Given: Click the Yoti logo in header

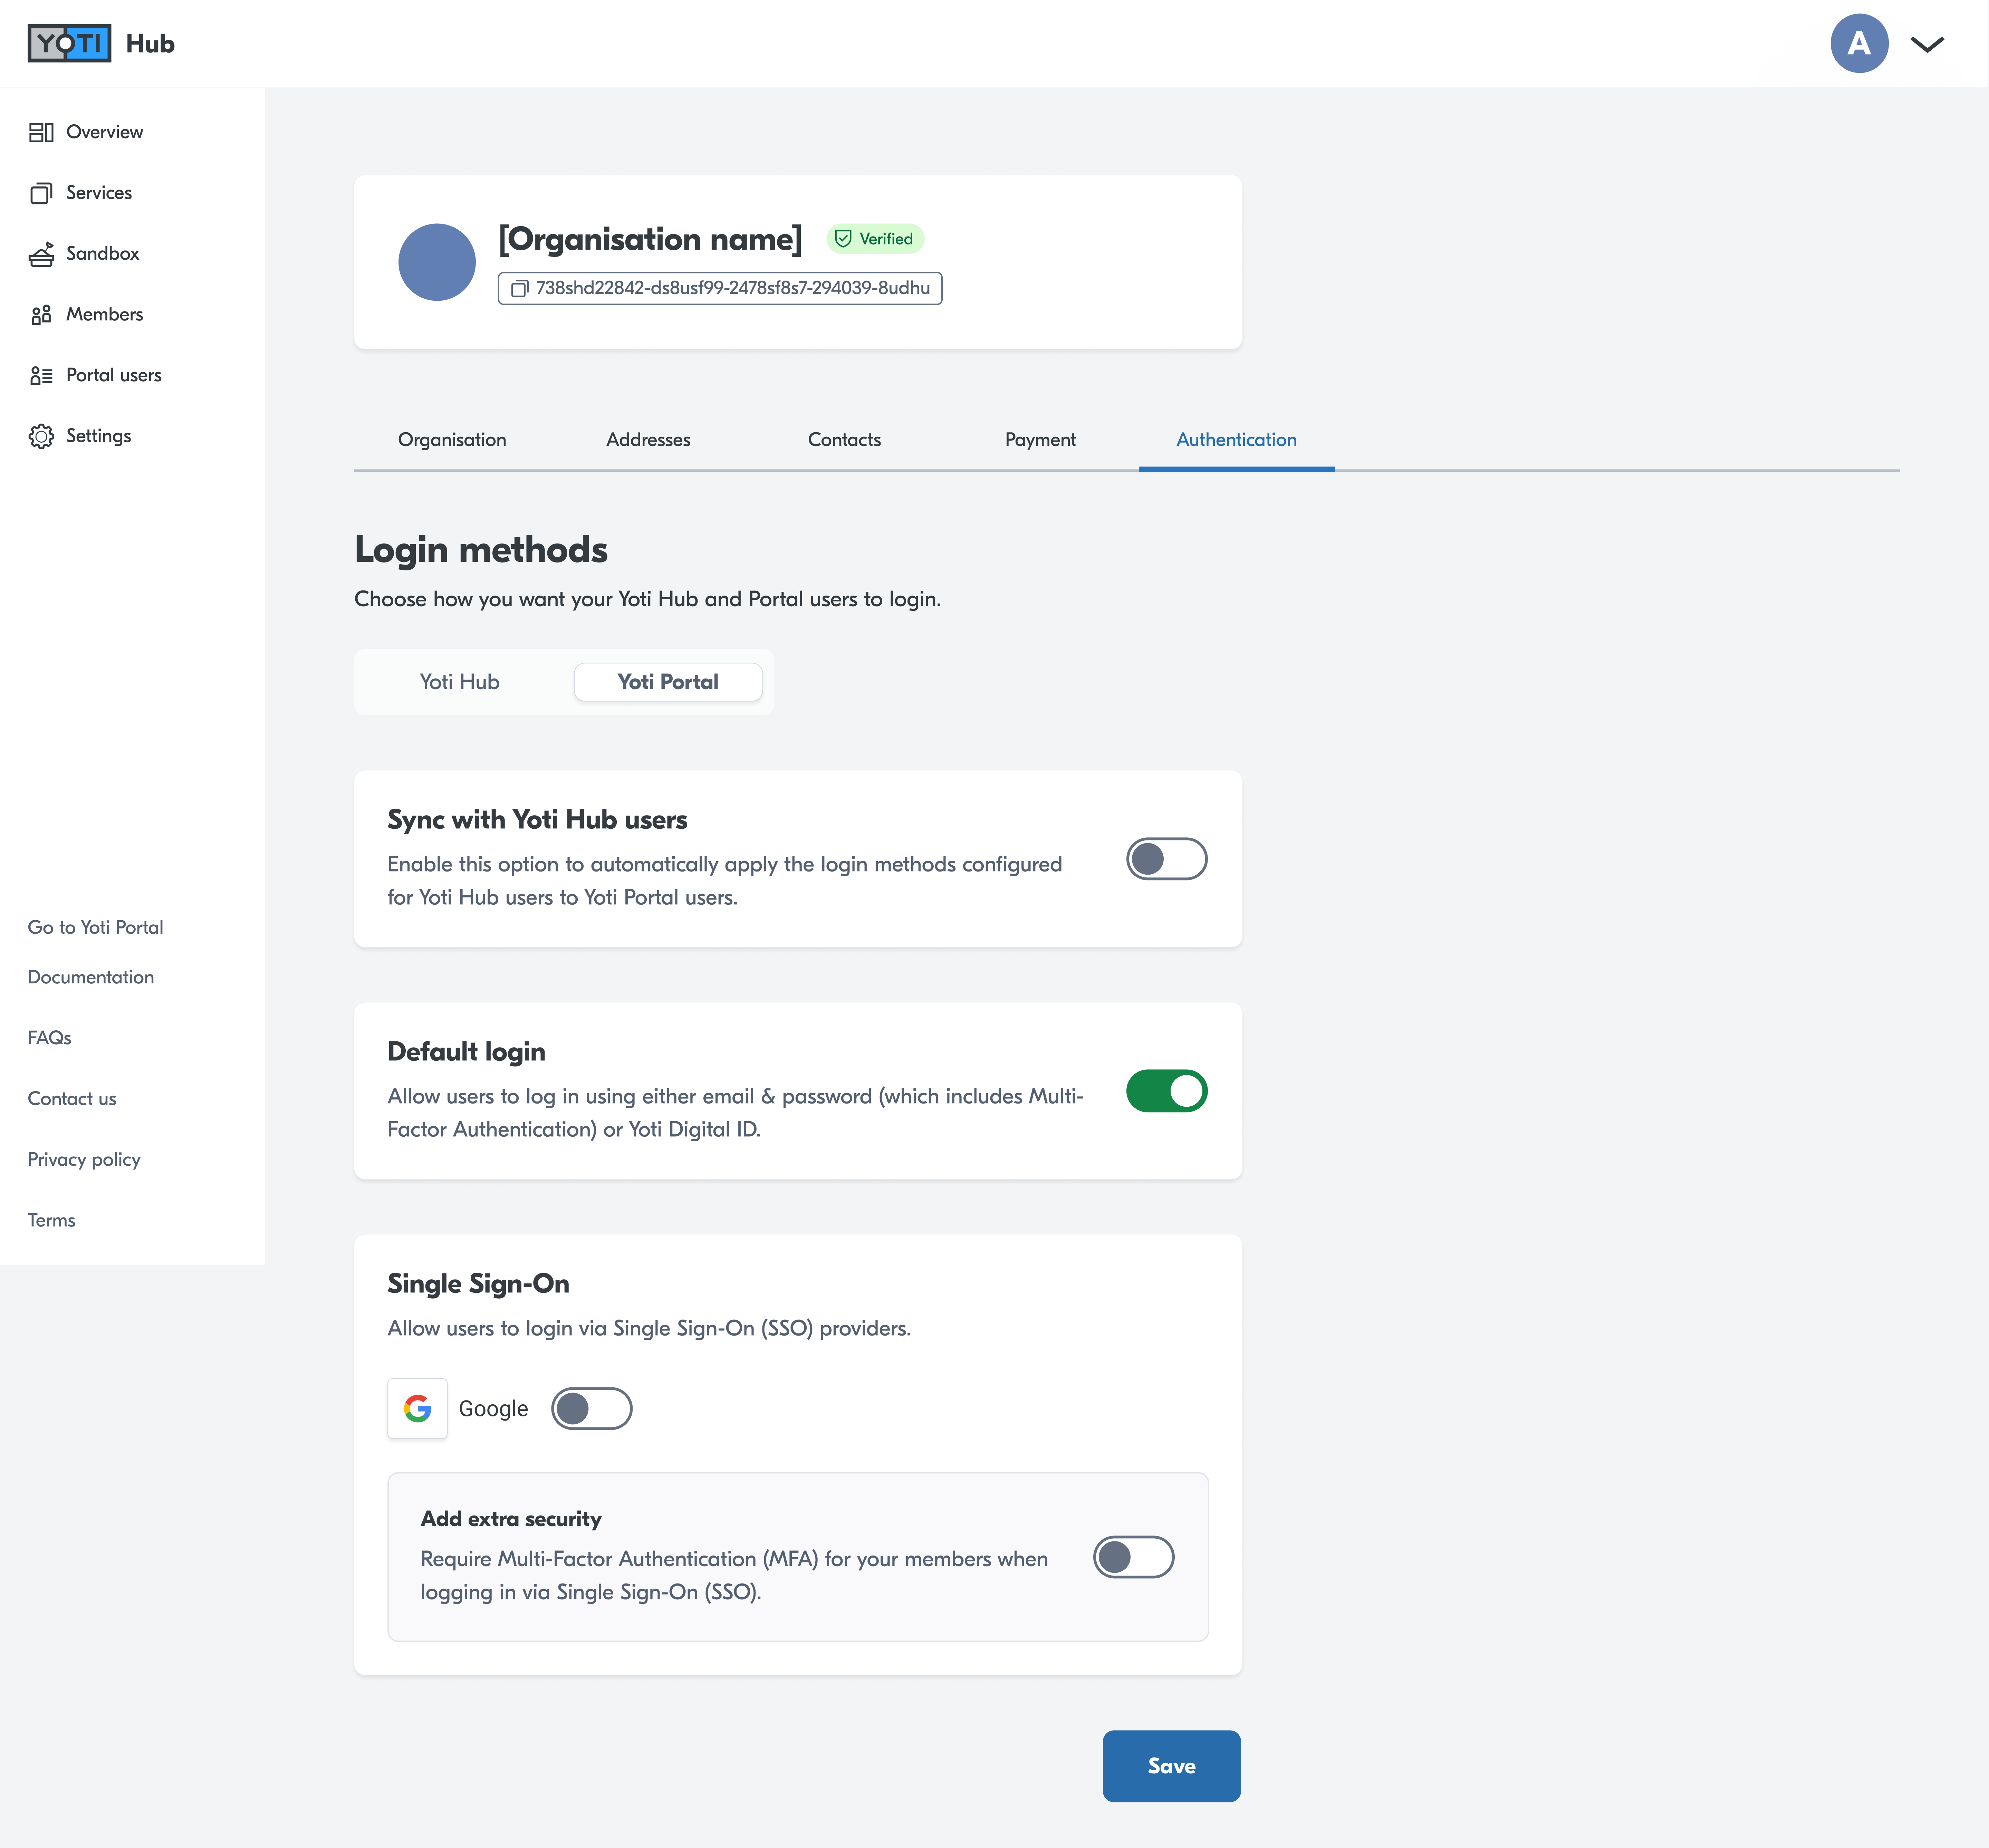Looking at the screenshot, I should tap(69, 43).
